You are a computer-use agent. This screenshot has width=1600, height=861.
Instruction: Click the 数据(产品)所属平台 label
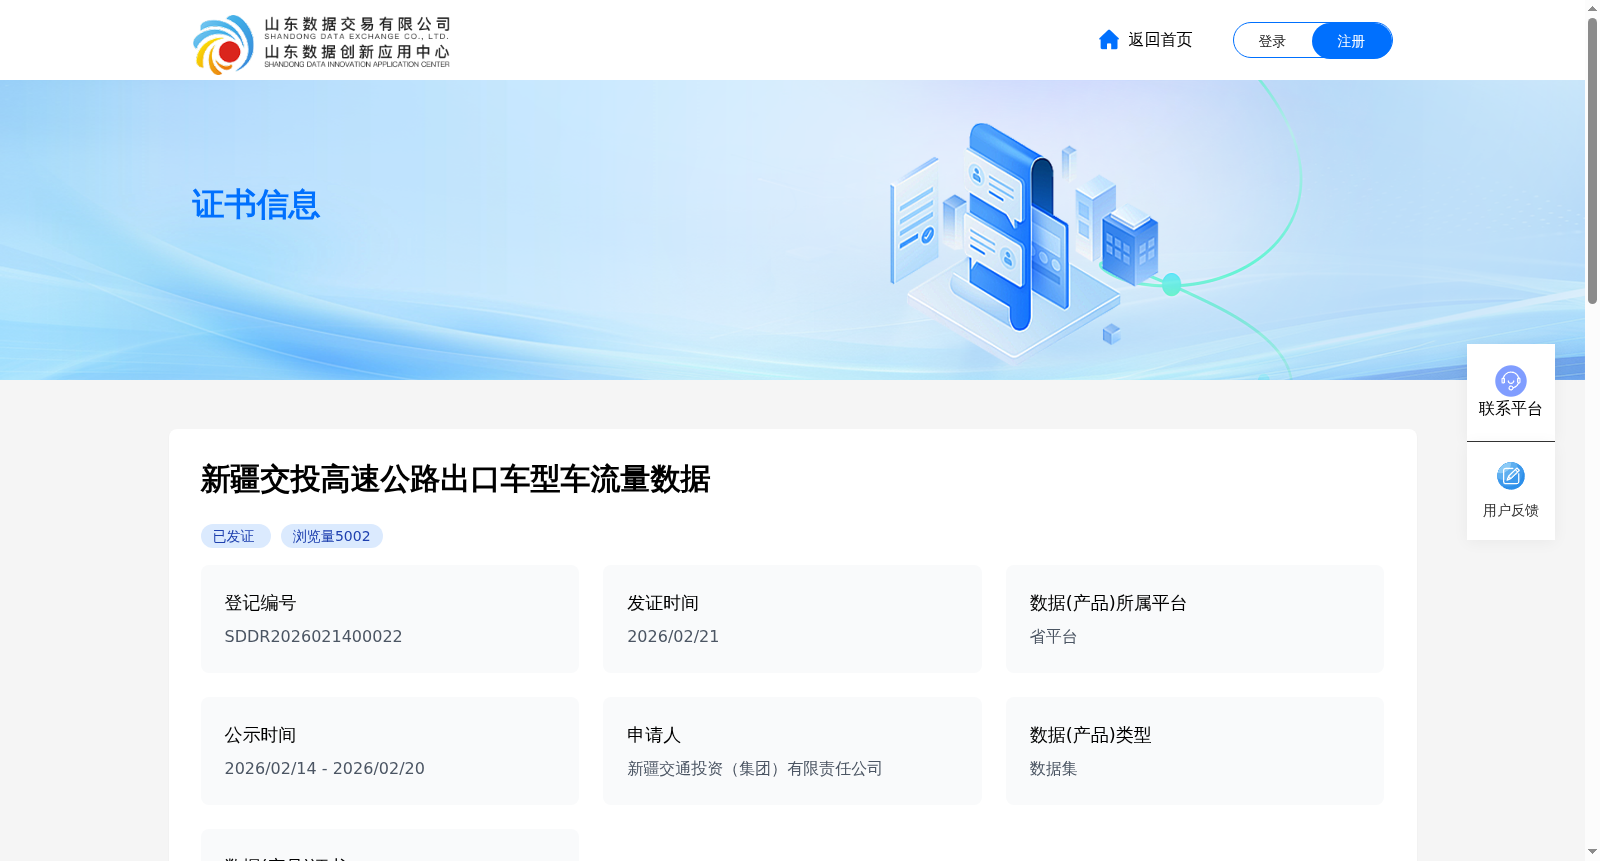[1108, 603]
